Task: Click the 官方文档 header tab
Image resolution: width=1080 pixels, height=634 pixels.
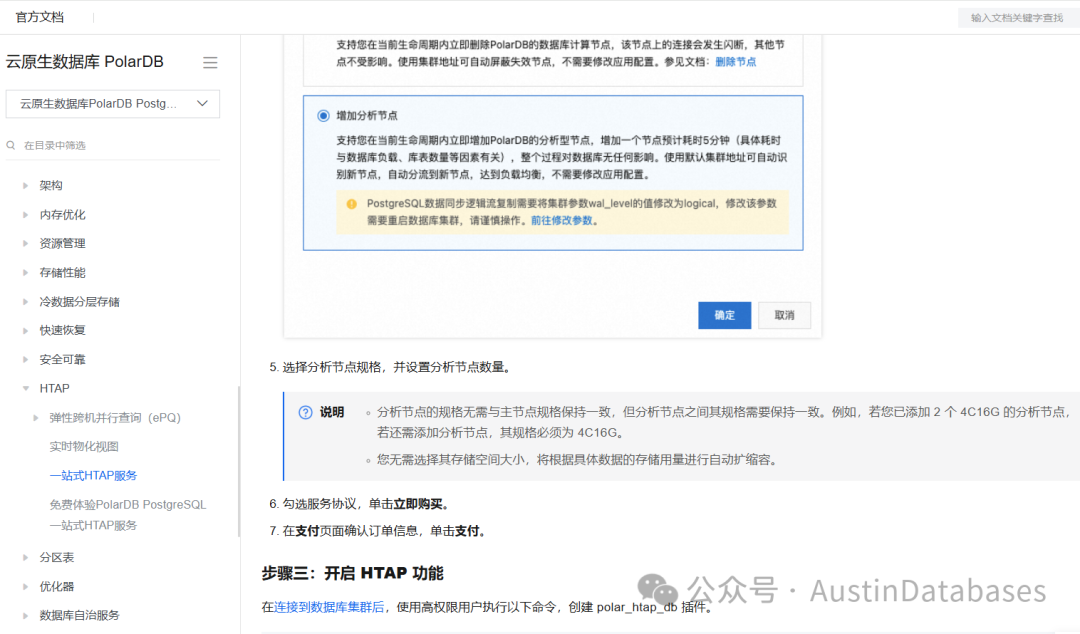Action: click(x=40, y=17)
